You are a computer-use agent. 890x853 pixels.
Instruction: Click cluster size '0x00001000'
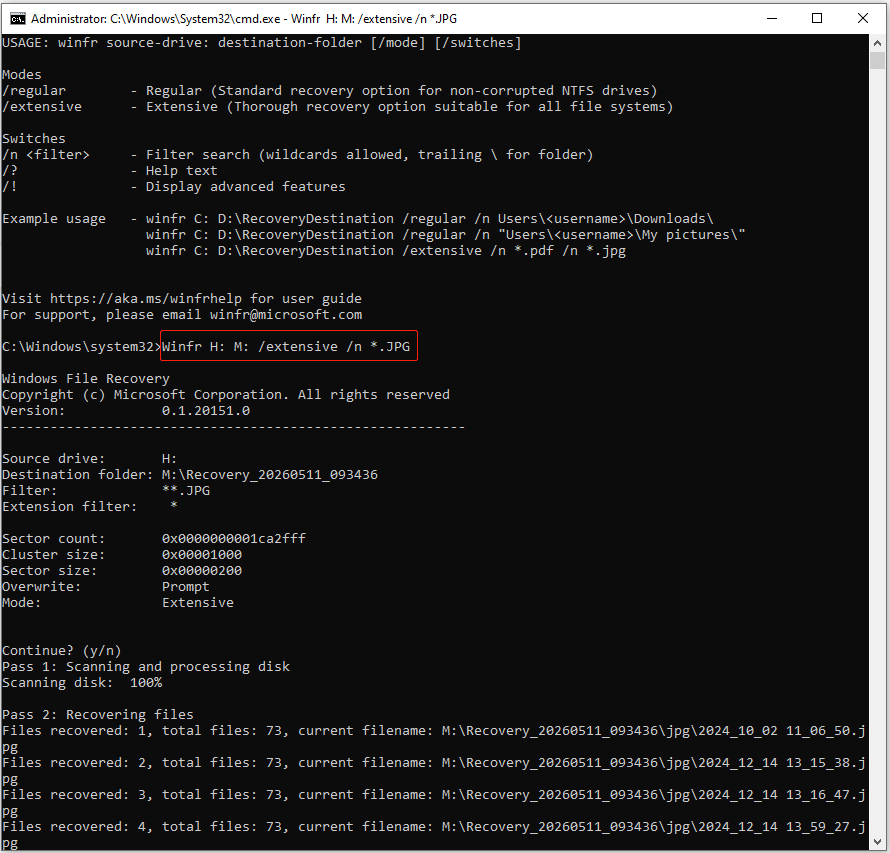click(x=201, y=554)
